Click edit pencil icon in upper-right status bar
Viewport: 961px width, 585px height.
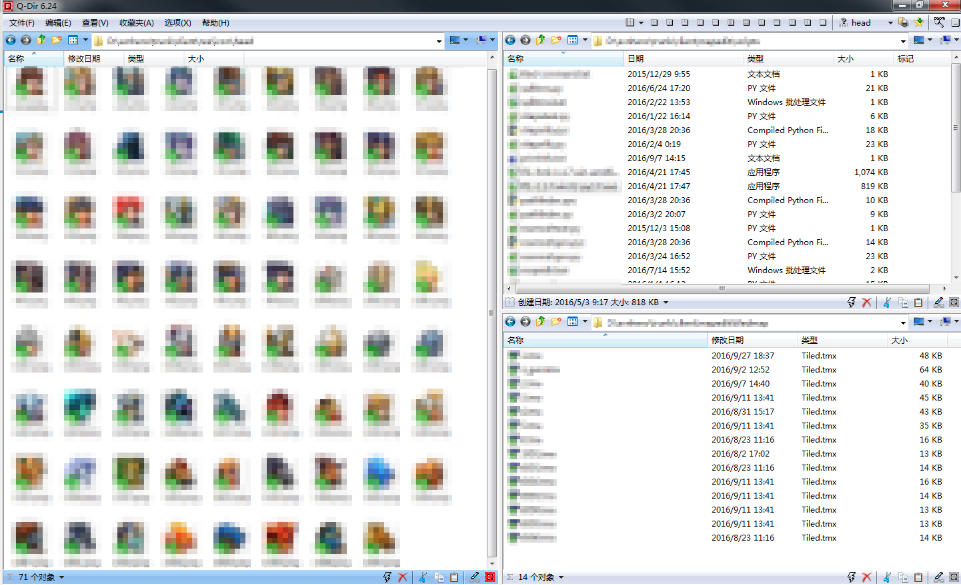click(x=938, y=302)
